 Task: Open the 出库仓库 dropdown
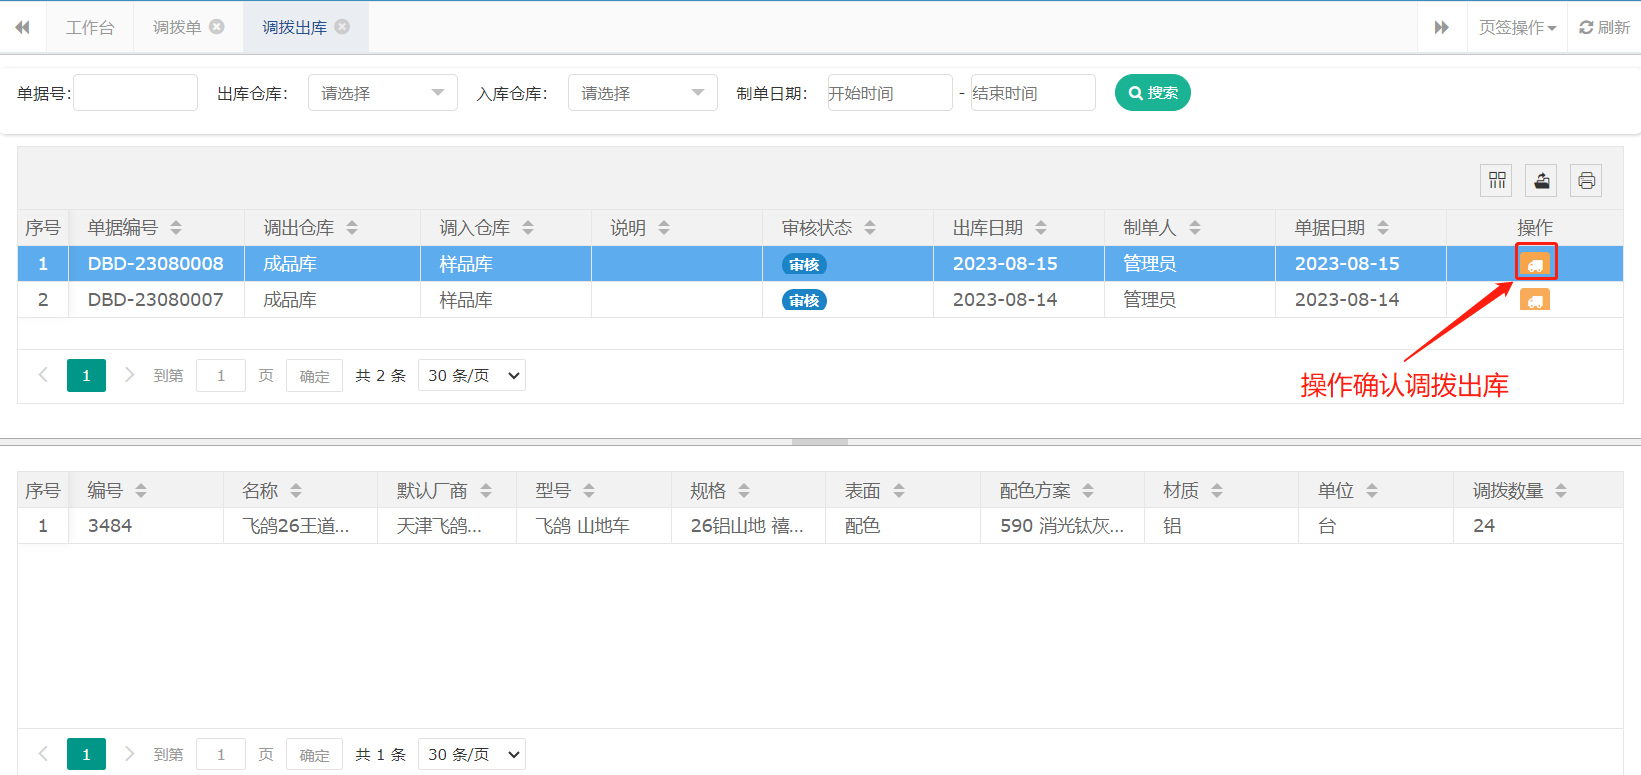click(382, 93)
